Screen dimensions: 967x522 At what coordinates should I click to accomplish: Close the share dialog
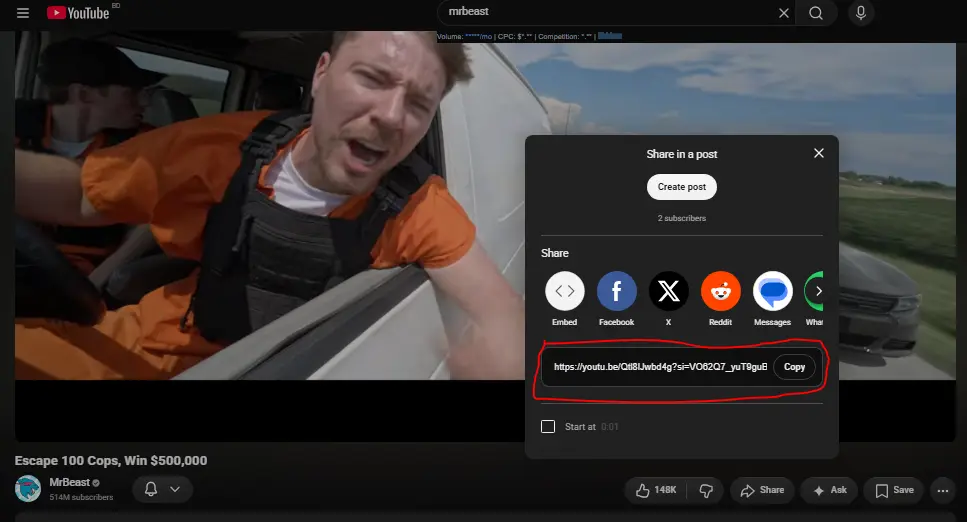click(818, 153)
